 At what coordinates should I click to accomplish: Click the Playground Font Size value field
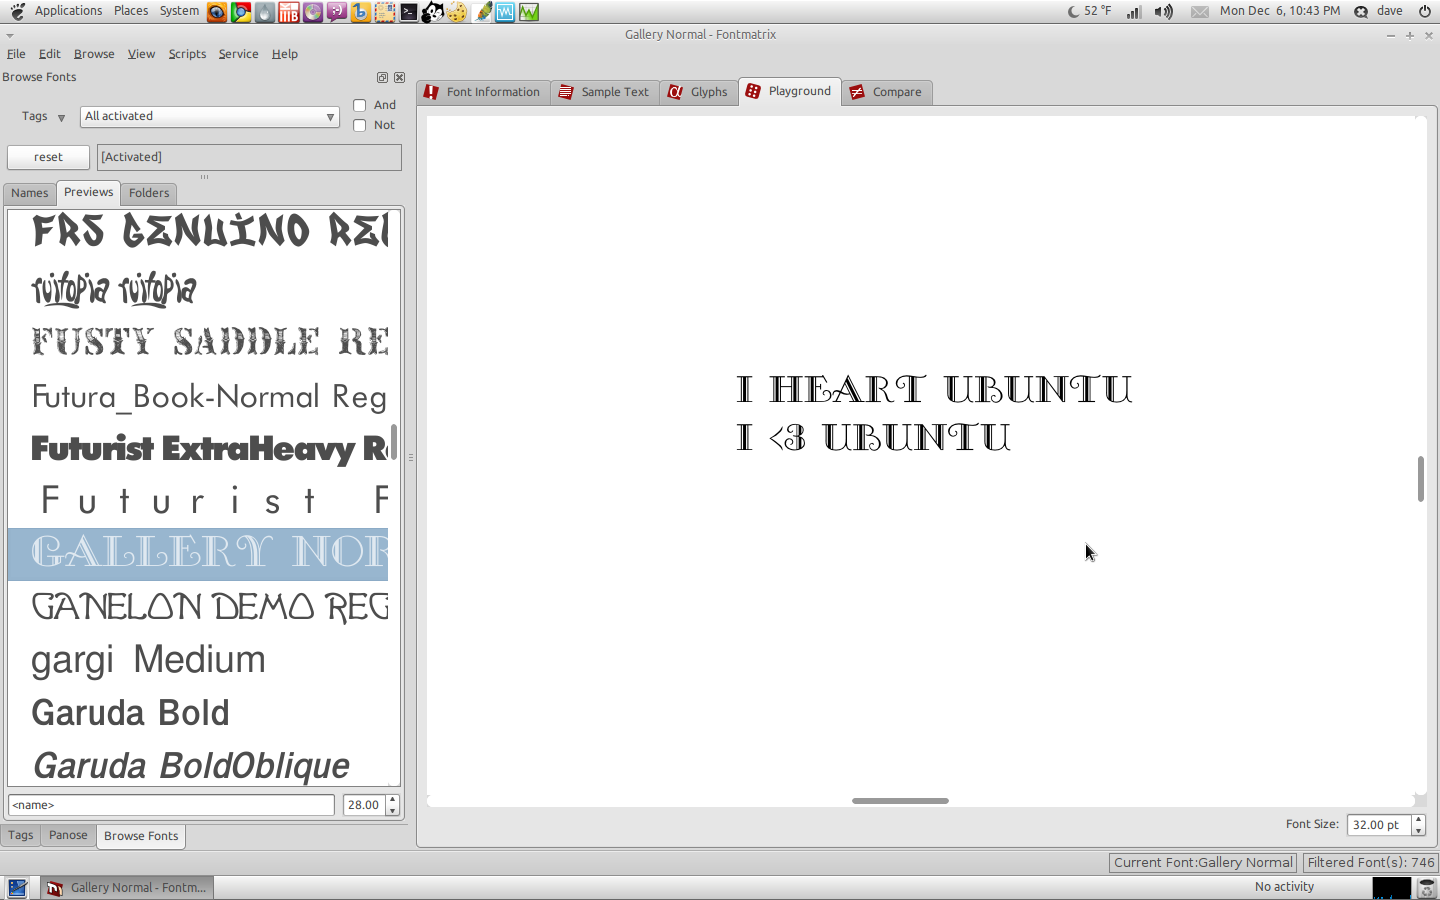[x=1379, y=825]
